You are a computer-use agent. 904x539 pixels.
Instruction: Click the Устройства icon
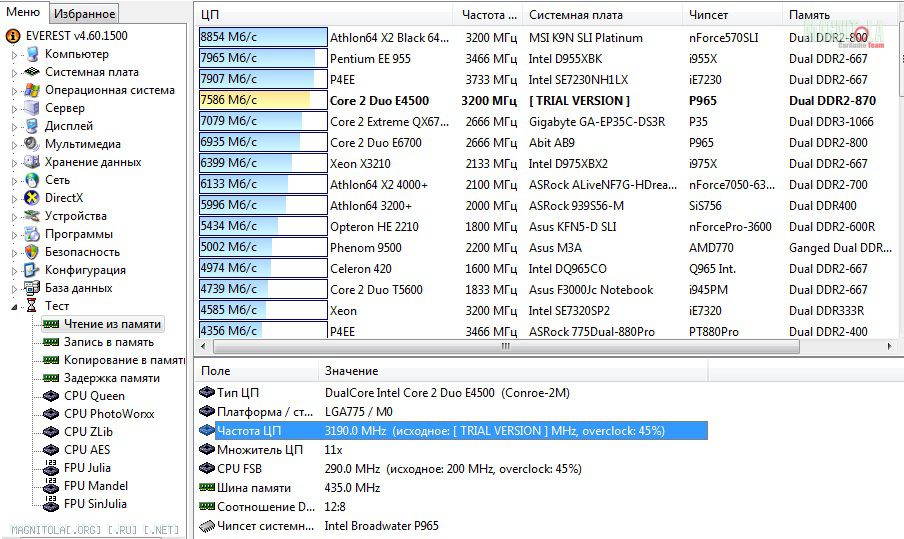pyautogui.click(x=32, y=216)
